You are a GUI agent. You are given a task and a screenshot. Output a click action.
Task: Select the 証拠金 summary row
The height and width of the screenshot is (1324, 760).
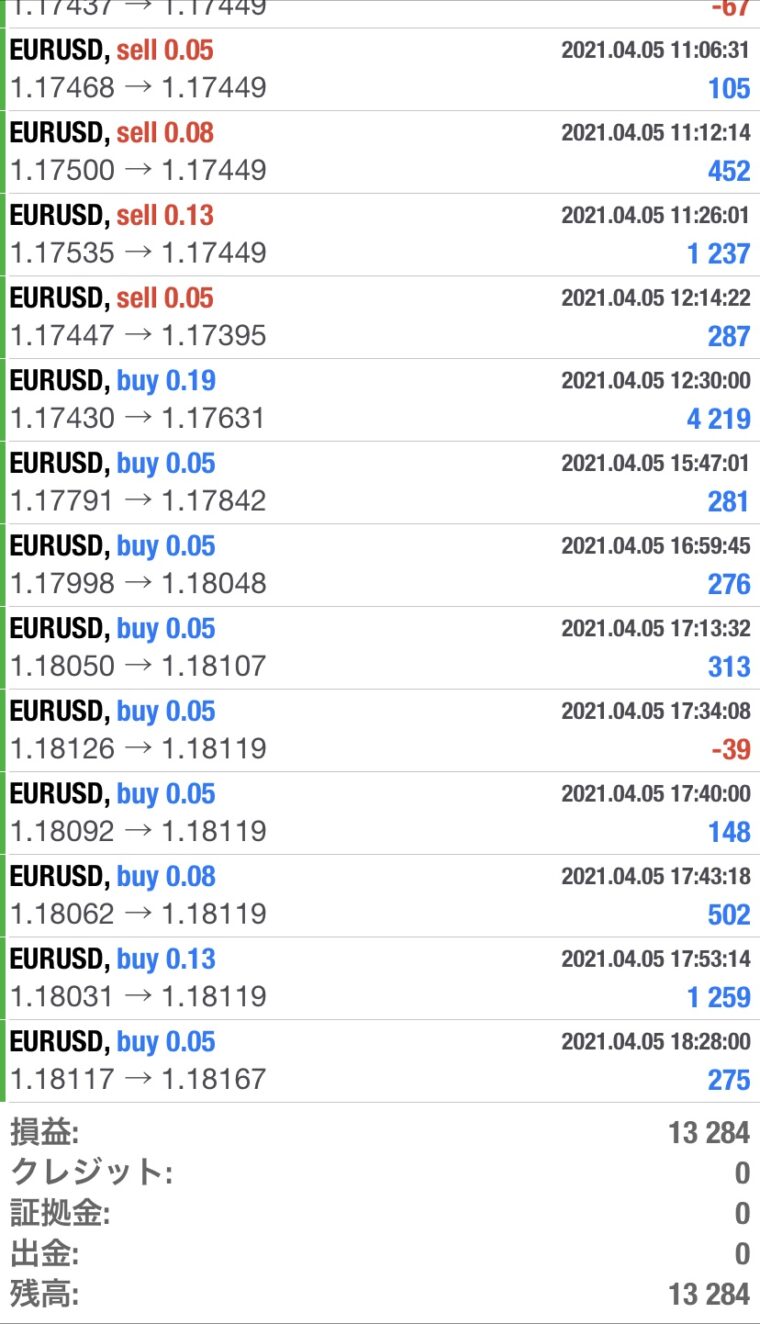380,1213
